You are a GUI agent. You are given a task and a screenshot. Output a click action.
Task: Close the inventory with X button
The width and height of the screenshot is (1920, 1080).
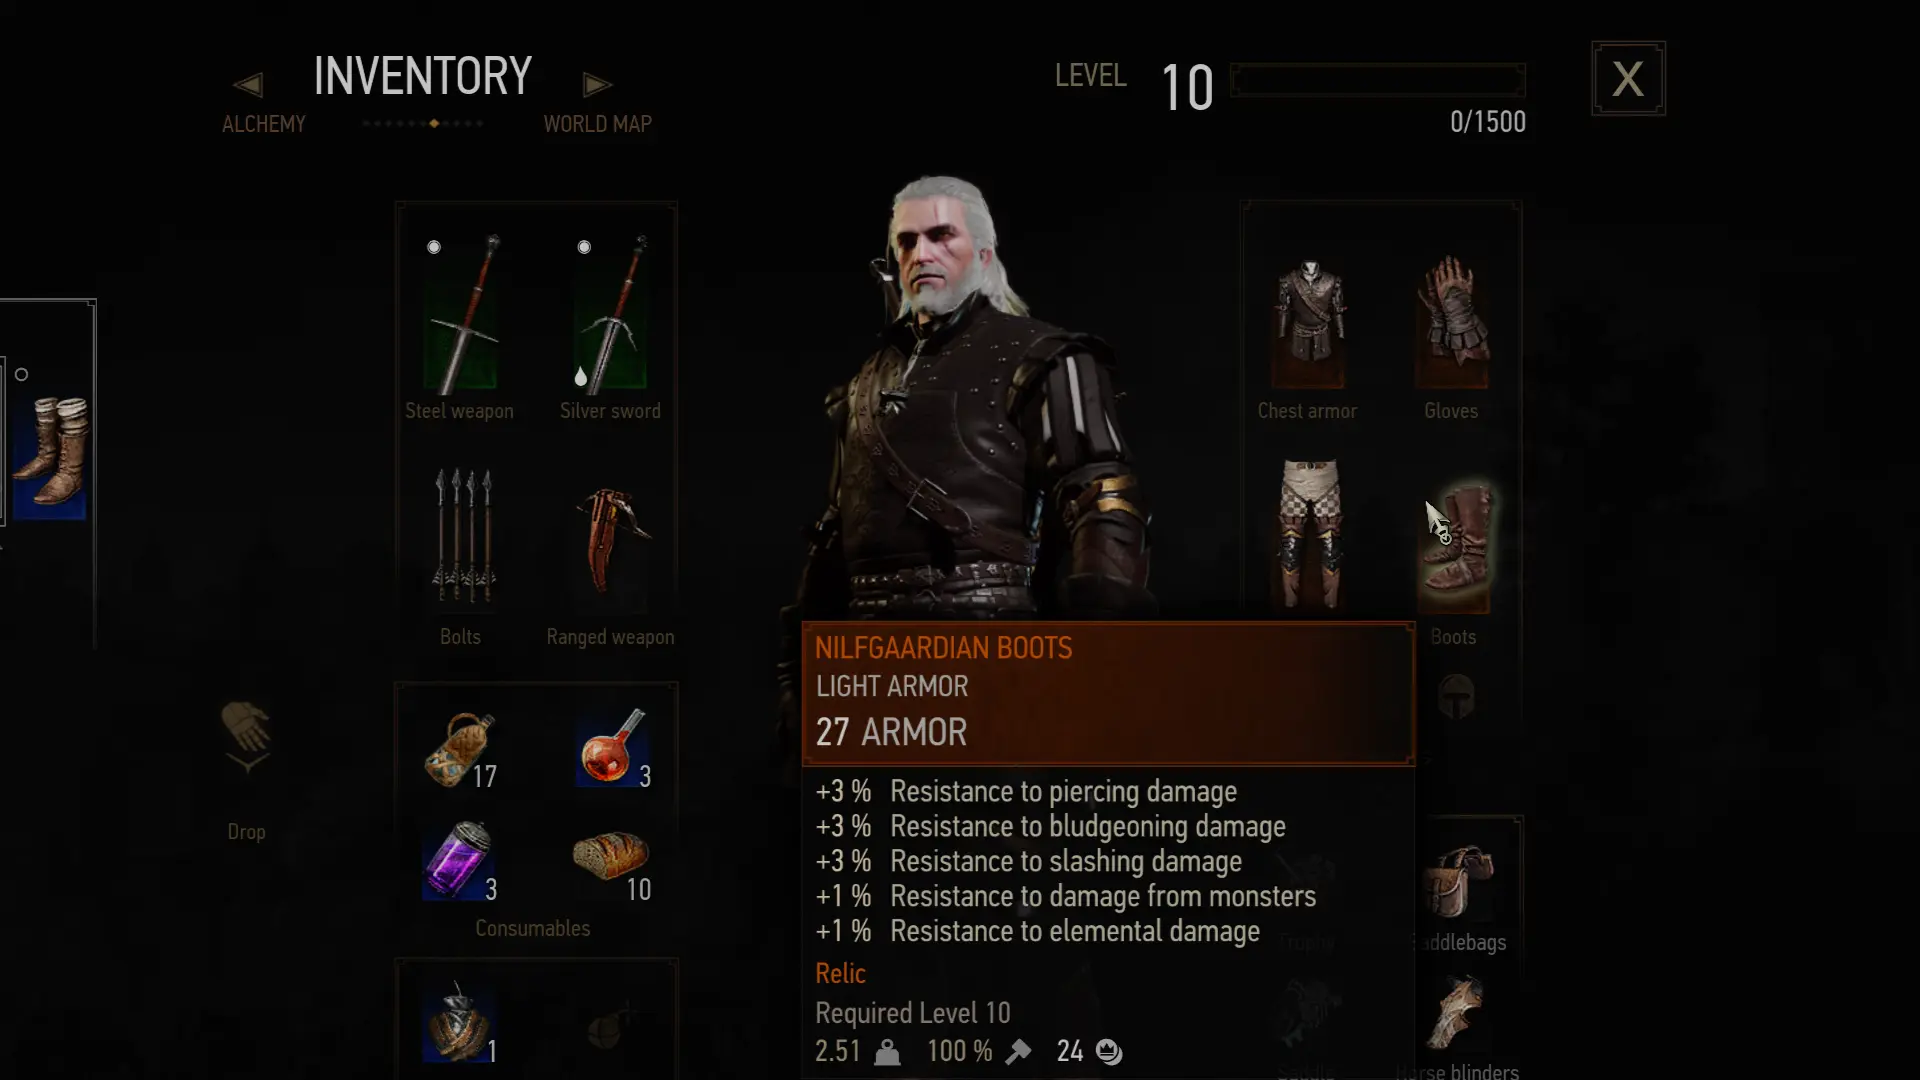(x=1628, y=78)
